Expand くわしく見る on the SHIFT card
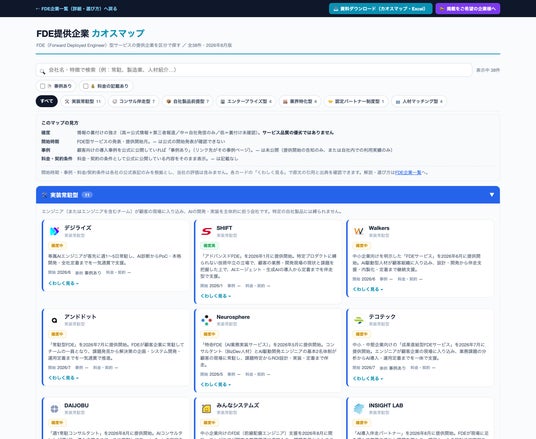Image resolution: width=536 pixels, height=439 pixels. point(216,296)
